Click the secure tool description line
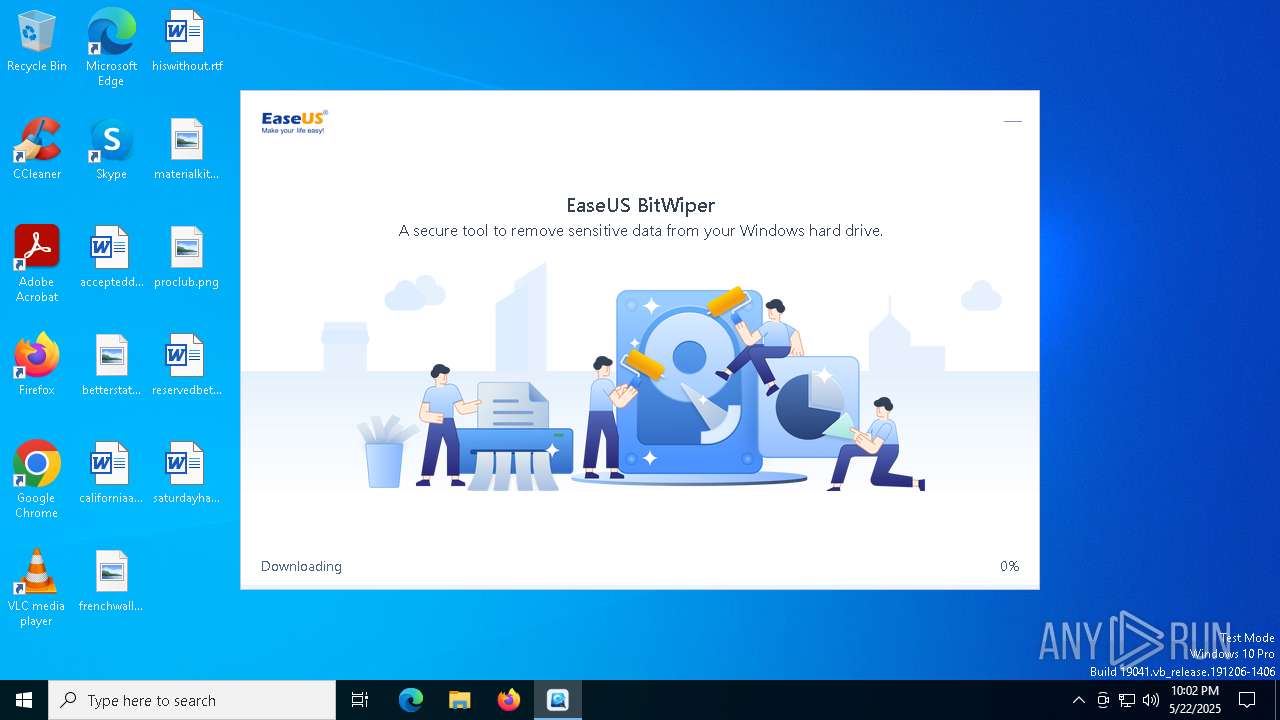The width and height of the screenshot is (1280, 720). pos(640,231)
